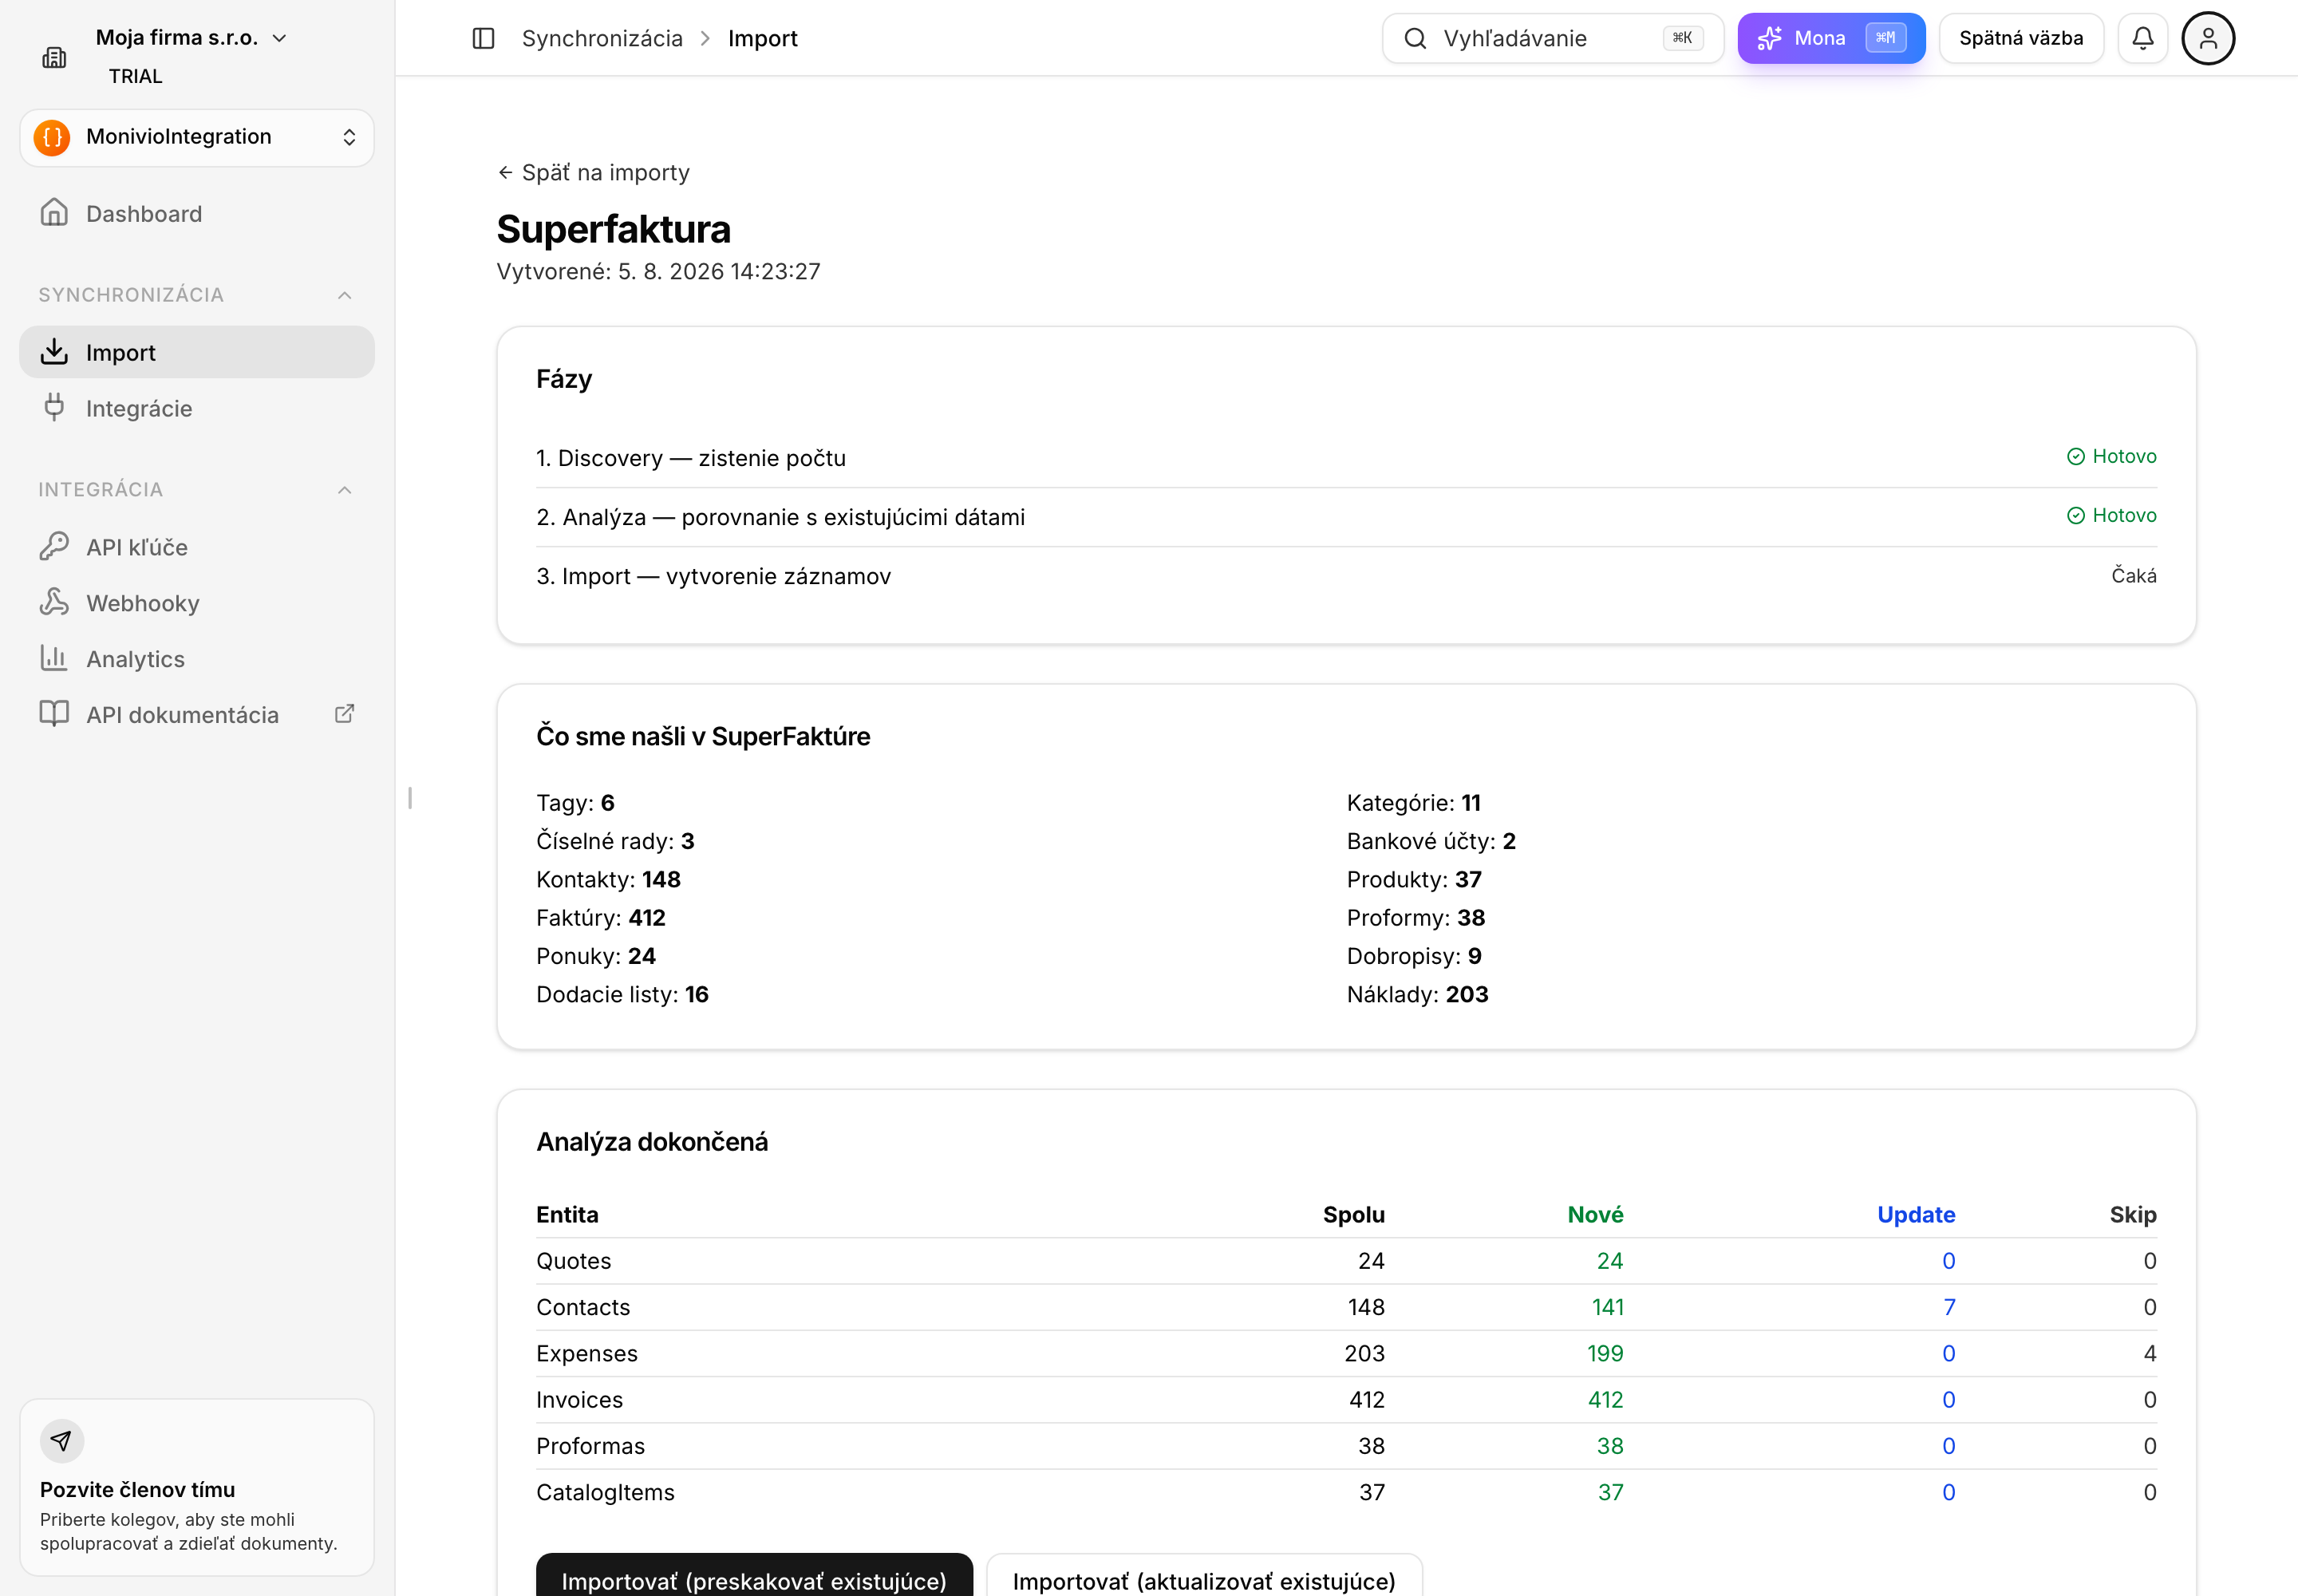This screenshot has height=1596, width=2298.
Task: Click the Entita column header
Action: [567, 1215]
